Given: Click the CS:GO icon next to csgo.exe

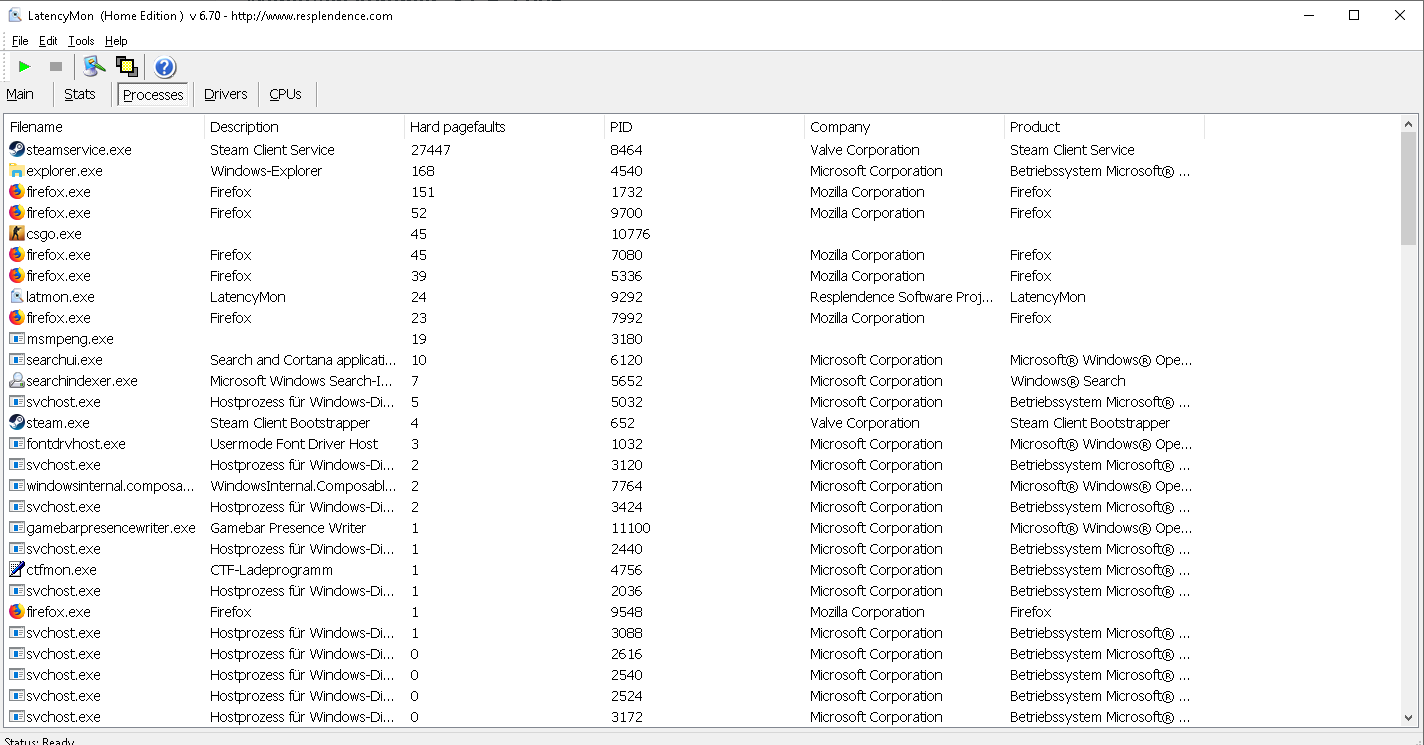Looking at the screenshot, I should 15,233.
